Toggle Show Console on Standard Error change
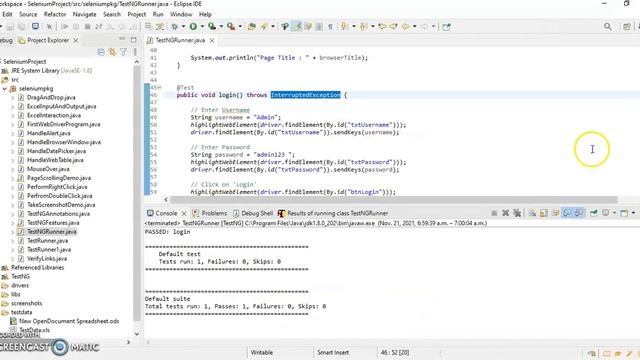This screenshot has height=360, width=640. tap(579, 213)
